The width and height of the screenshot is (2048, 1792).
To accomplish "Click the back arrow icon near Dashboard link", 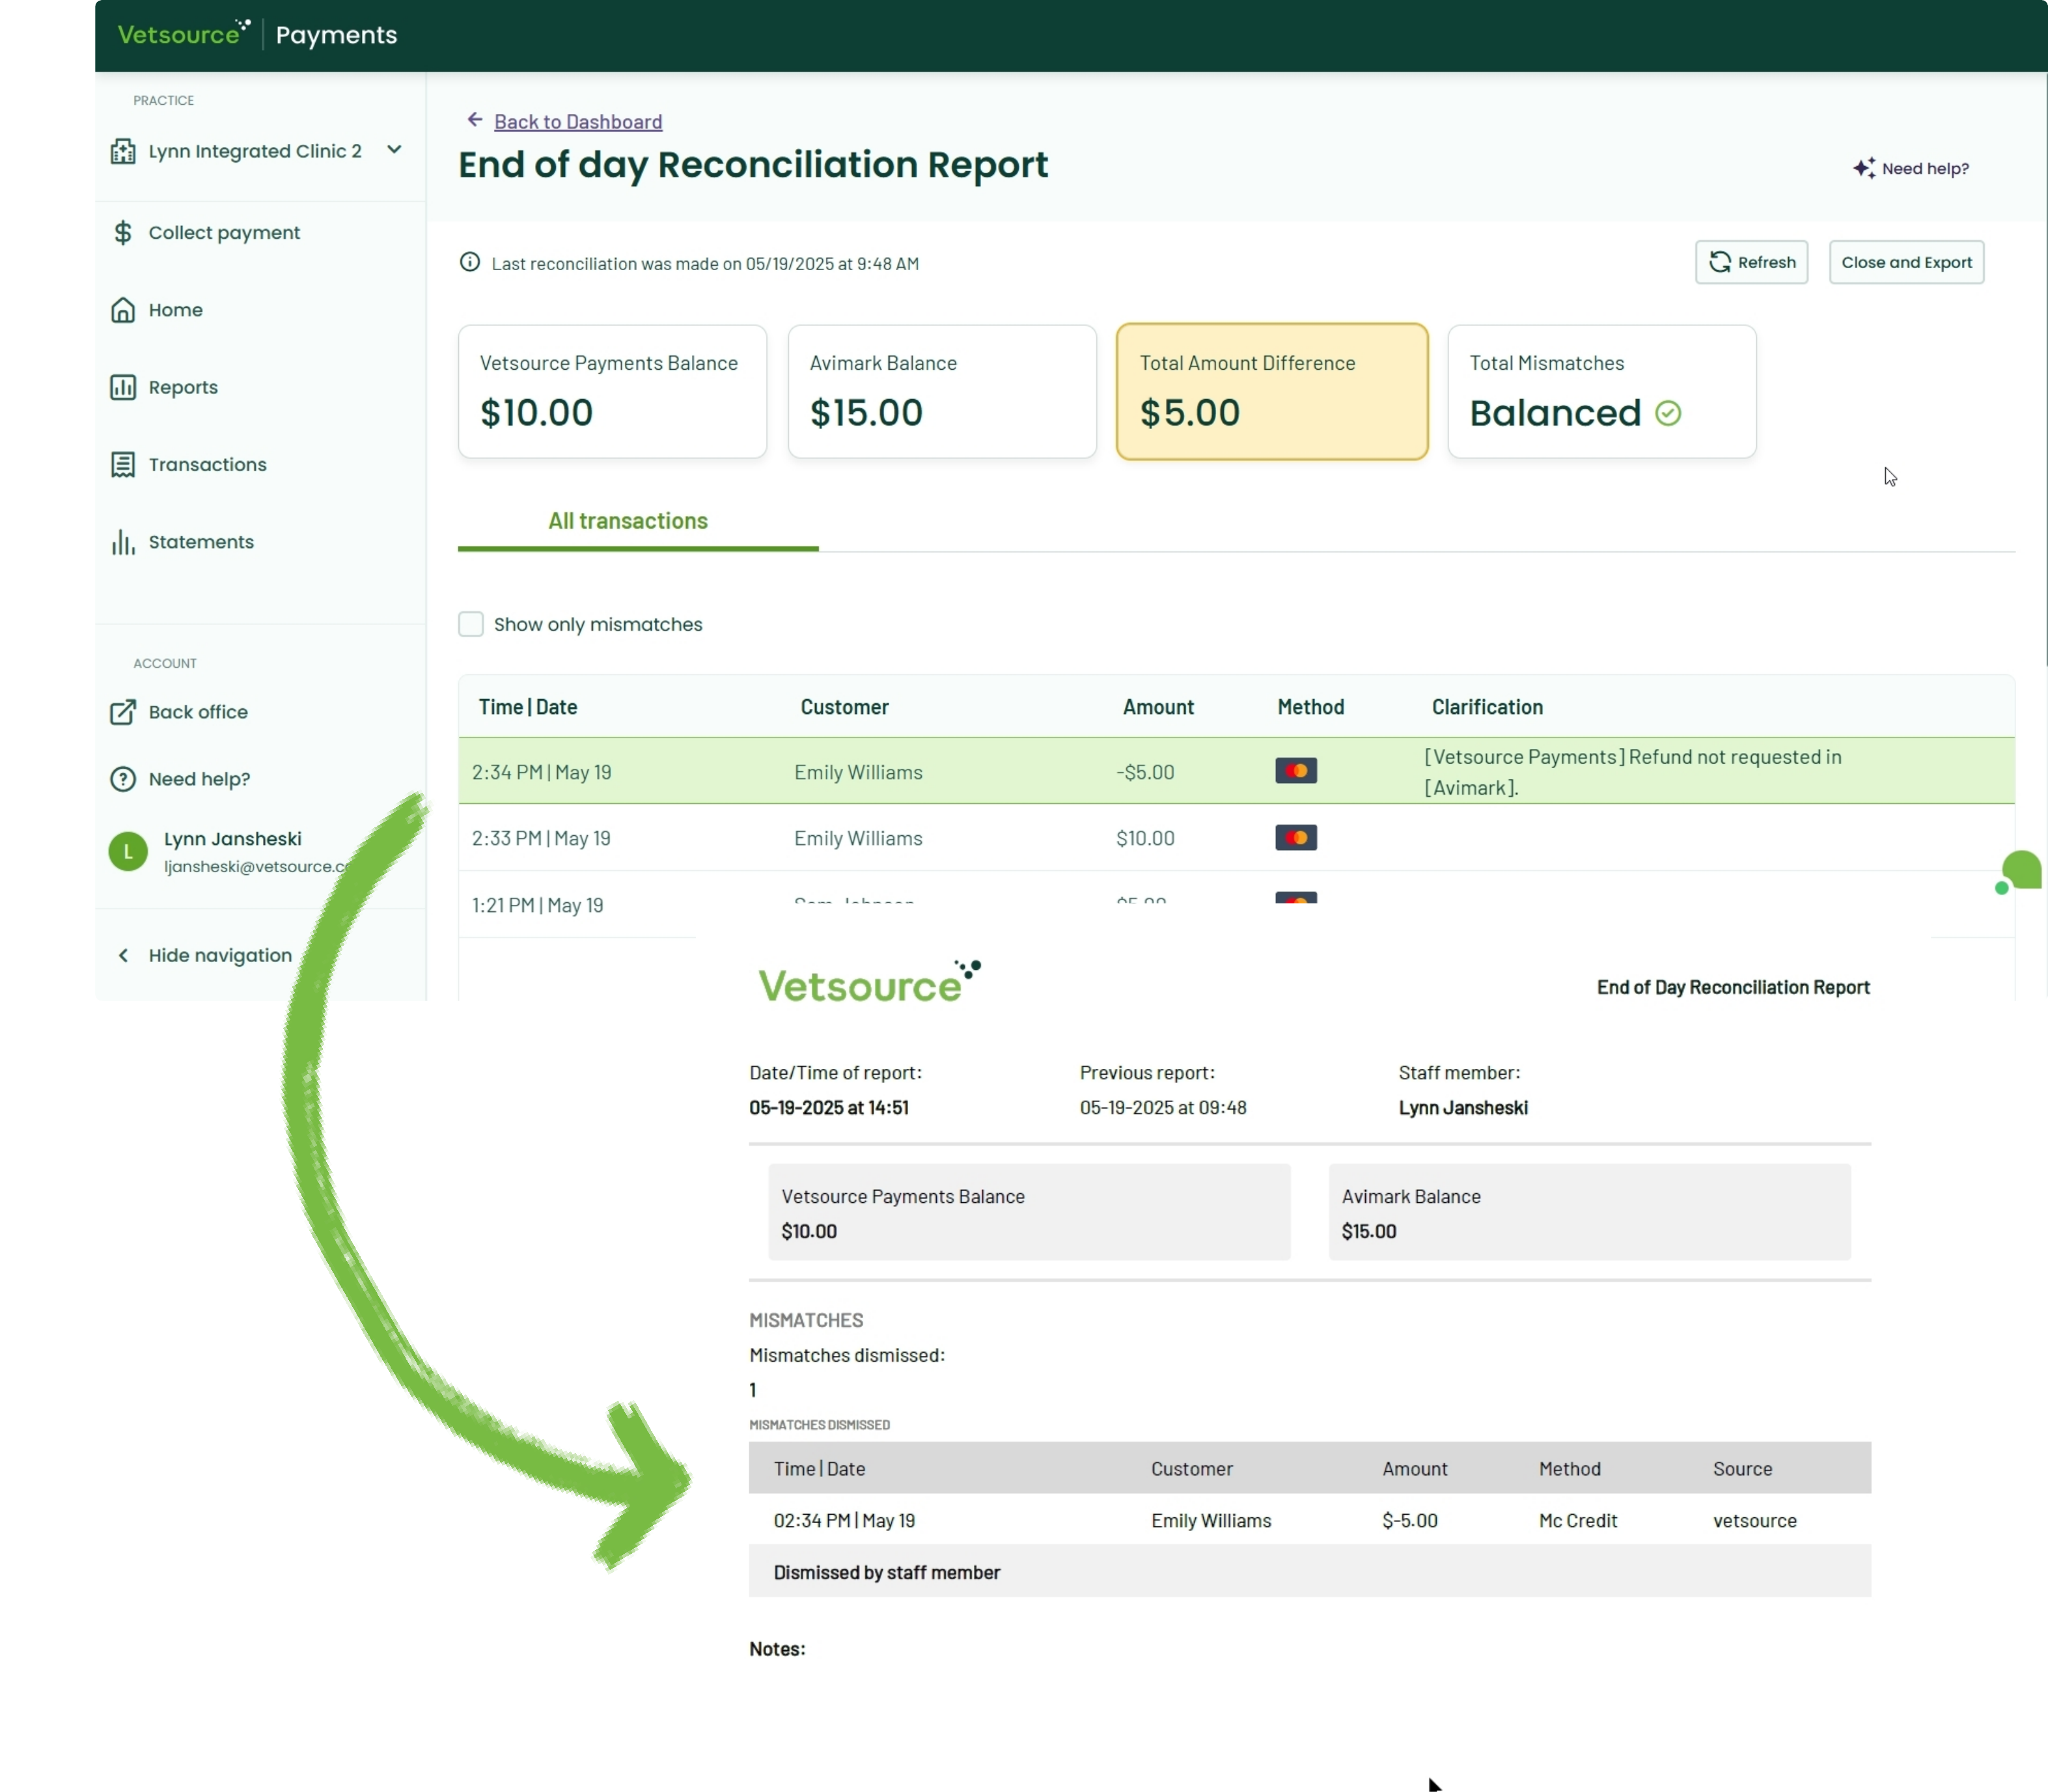I will coord(475,120).
